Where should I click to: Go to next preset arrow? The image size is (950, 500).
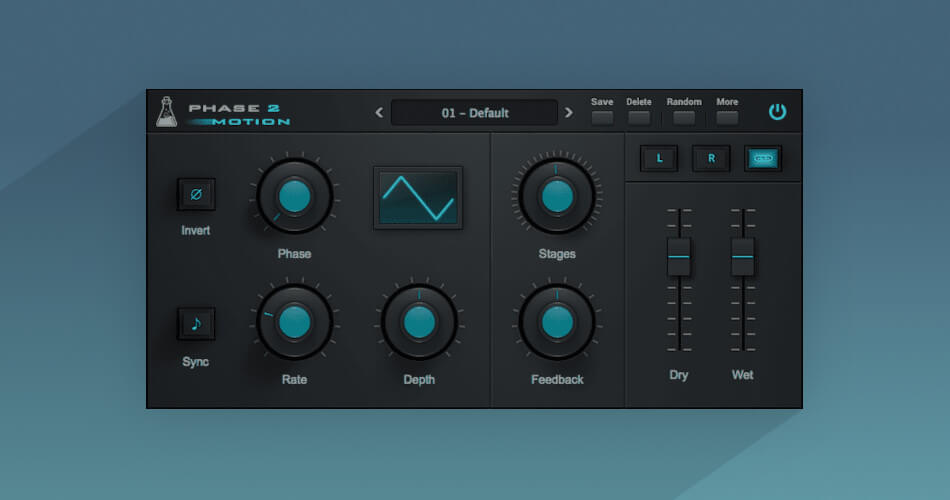pos(569,113)
